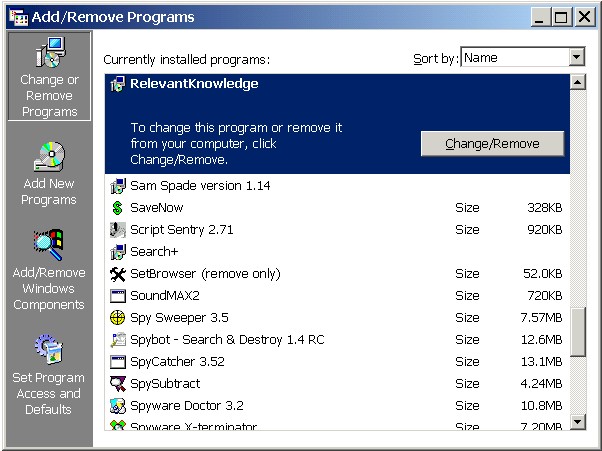
Task: Click the RelevantKnowledge program icon
Action: point(117,84)
